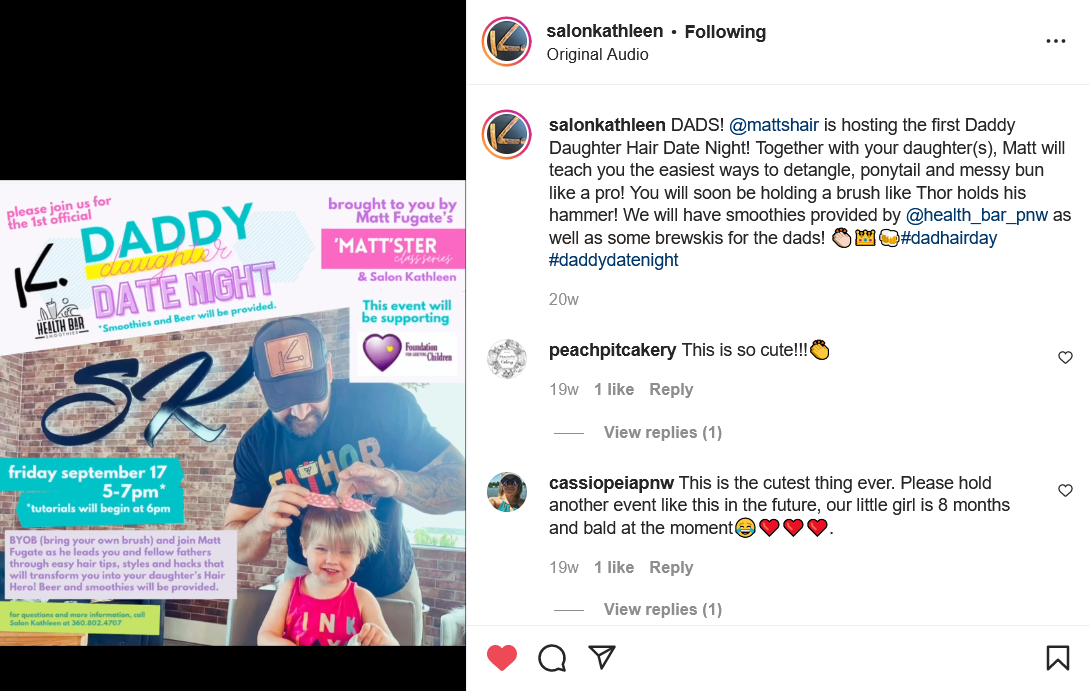
Task: Expand replies under cassiopeiapnw's comment
Action: click(x=662, y=610)
